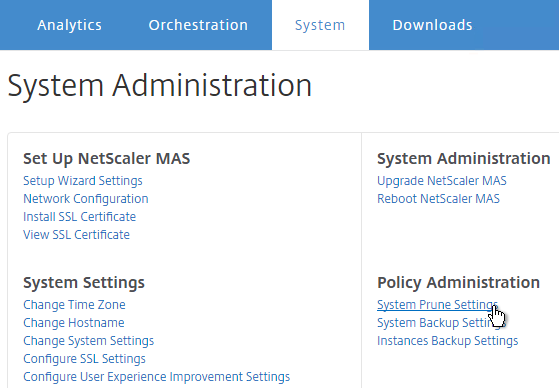This screenshot has height=388, width=559.
Task: Open Change Hostname link
Action: click(x=74, y=322)
